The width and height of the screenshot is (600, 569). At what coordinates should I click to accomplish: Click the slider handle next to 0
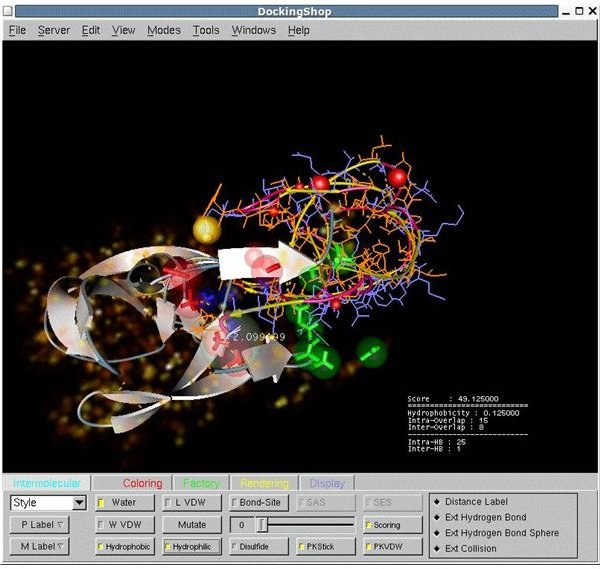262,525
